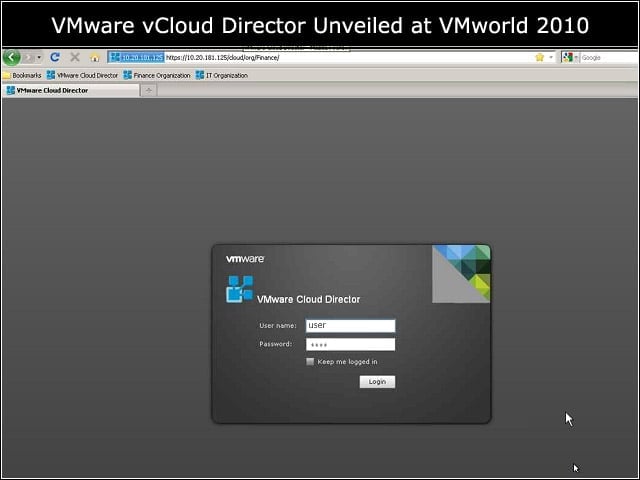Viewport: 640px width, 480px height.
Task: Open the Bookmarks folder in bookmarks bar
Action: (22, 76)
